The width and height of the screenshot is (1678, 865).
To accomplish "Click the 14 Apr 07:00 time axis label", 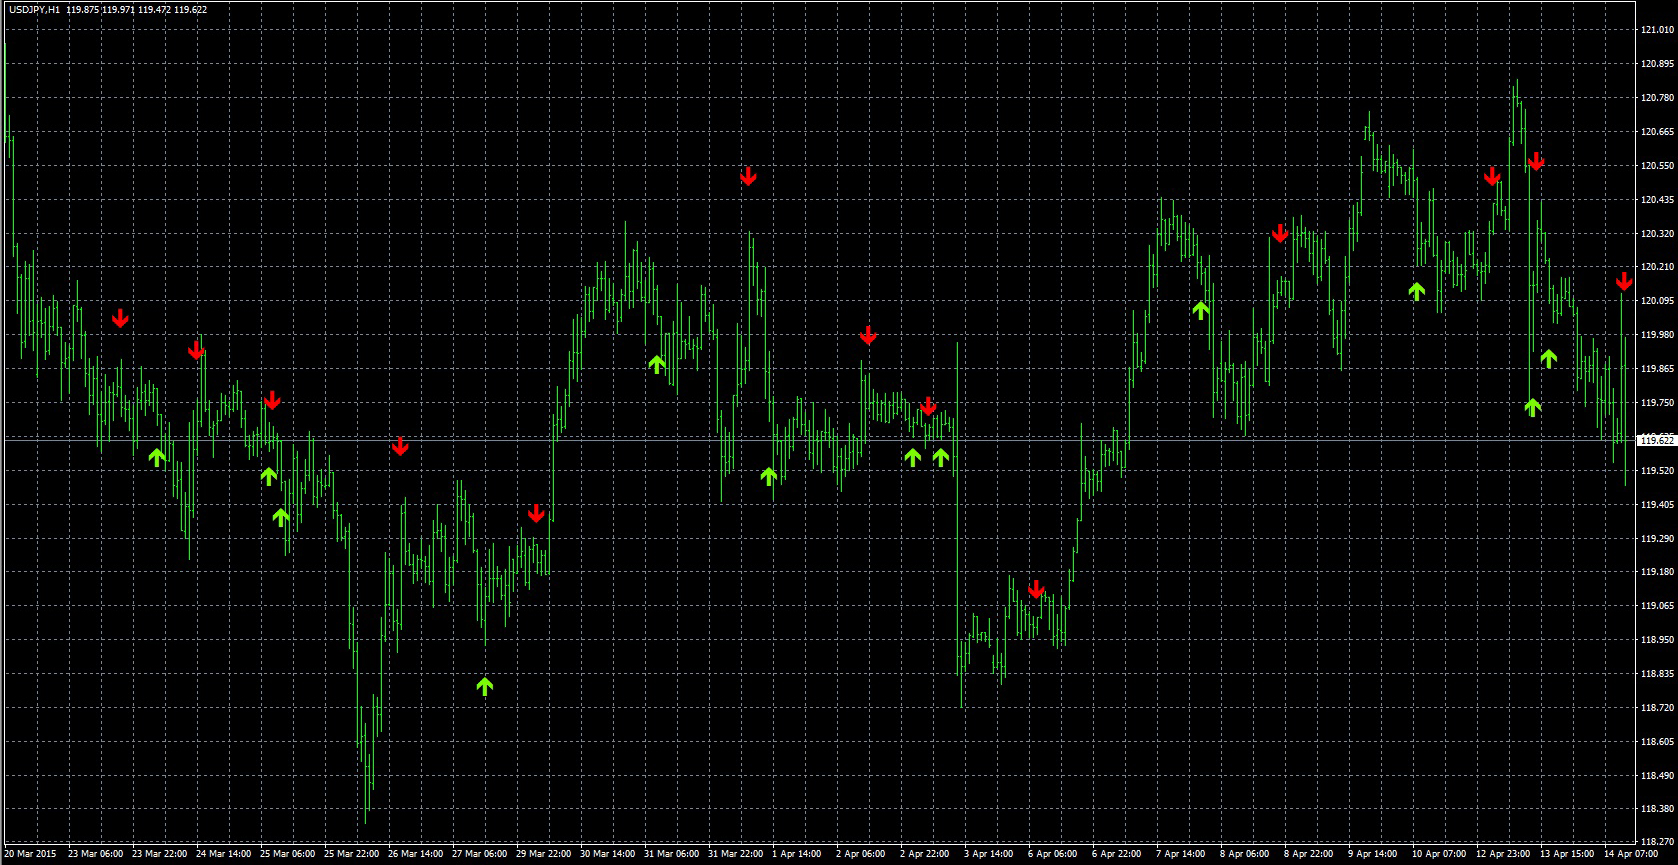I will coord(1631,854).
